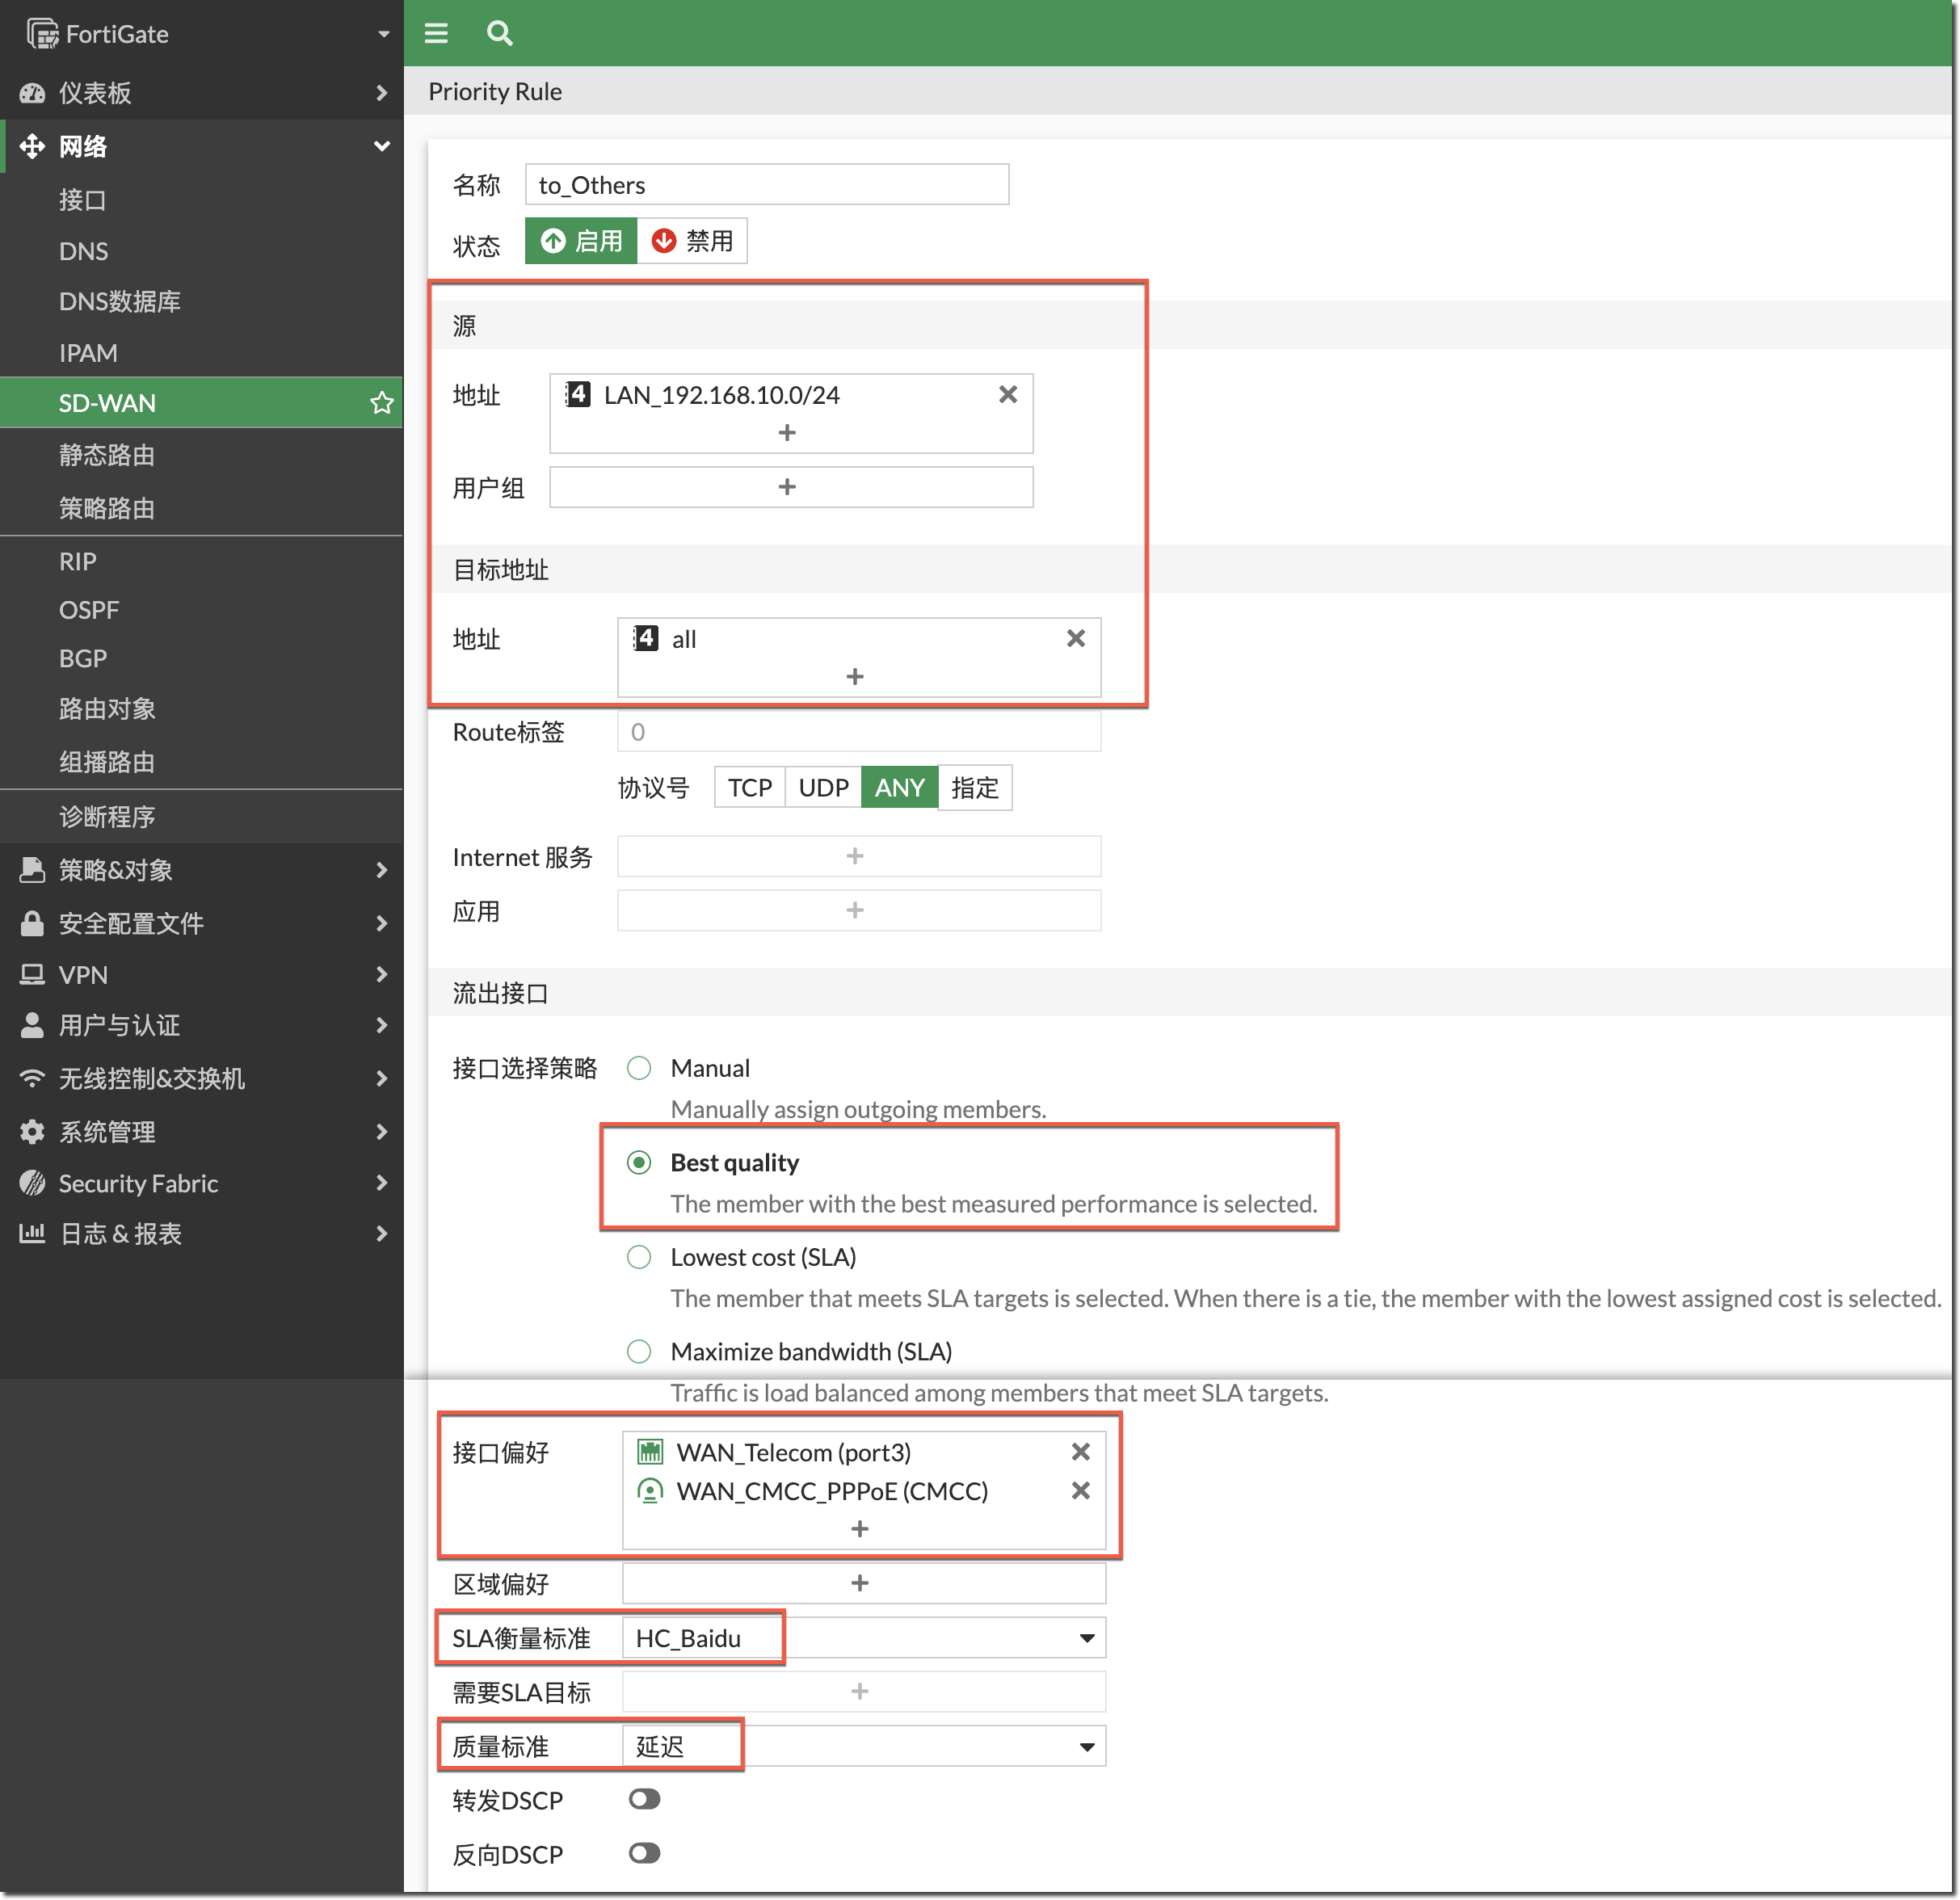This screenshot has width=1960, height=1900.
Task: Click the hamburger menu icon in the header
Action: point(436,33)
